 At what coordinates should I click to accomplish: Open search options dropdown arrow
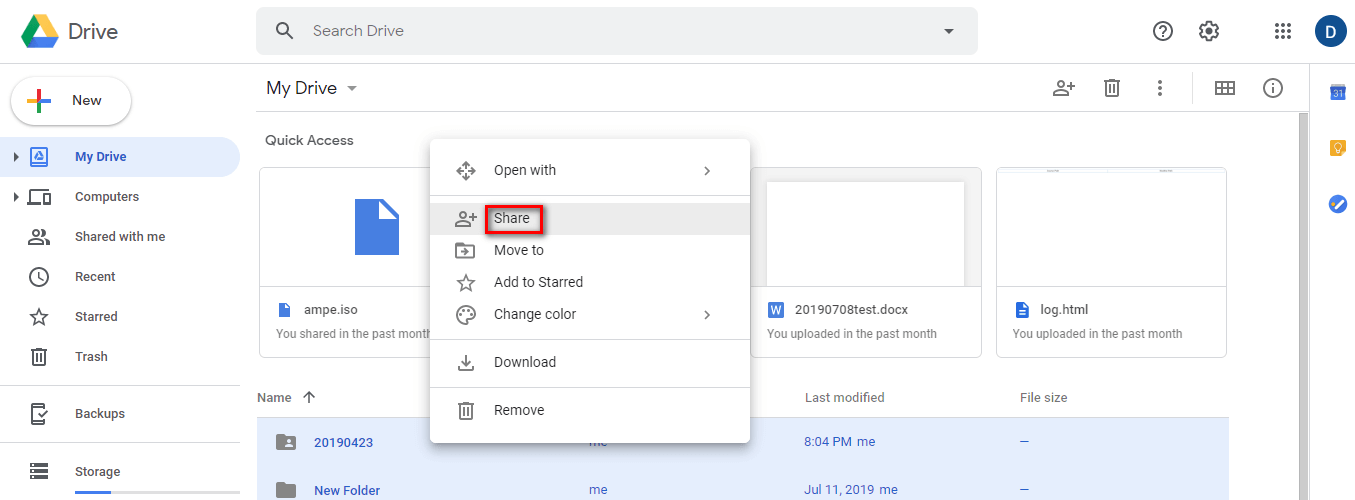tap(949, 31)
